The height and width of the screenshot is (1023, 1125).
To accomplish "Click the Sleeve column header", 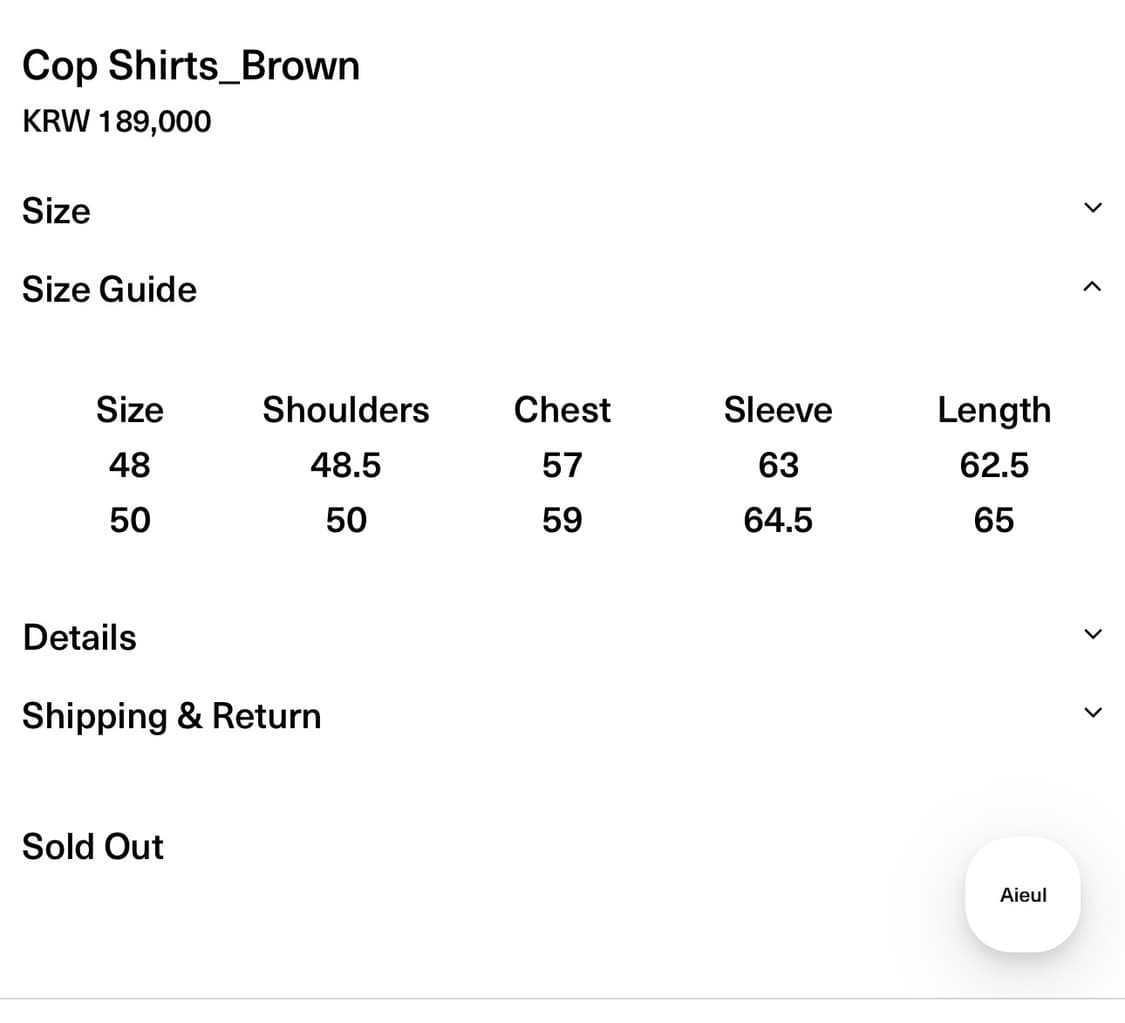I will (x=778, y=409).
